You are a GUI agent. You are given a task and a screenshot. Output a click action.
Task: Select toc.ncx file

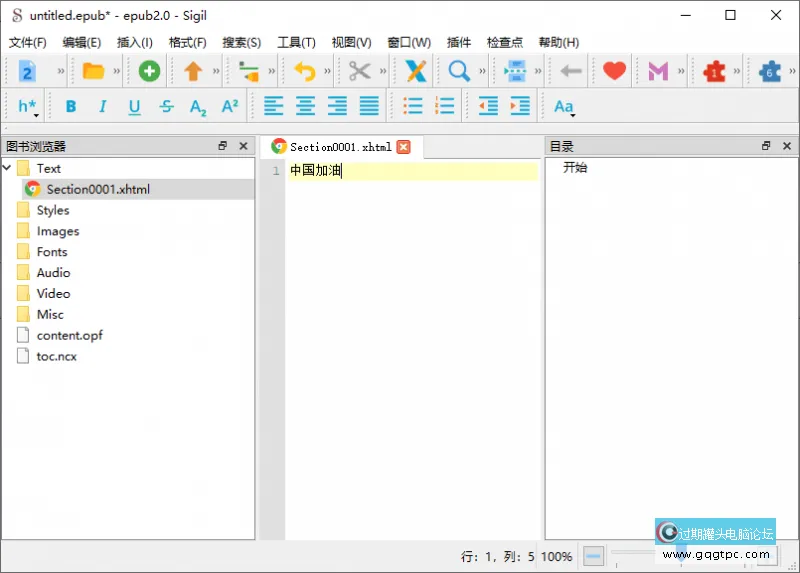pos(56,356)
